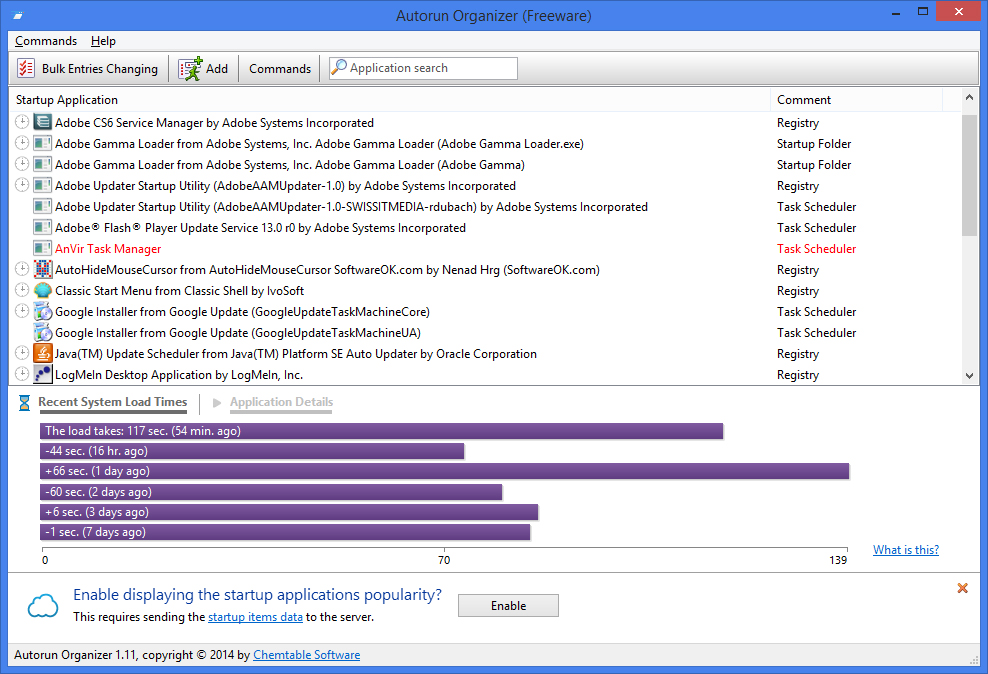Click the GoogleUpdateTaskMachineCore installer icon
The height and width of the screenshot is (674, 988).
click(42, 312)
